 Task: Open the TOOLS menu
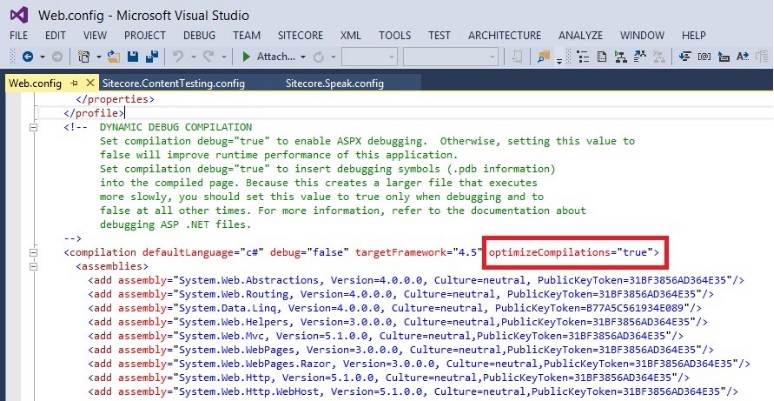pos(395,36)
